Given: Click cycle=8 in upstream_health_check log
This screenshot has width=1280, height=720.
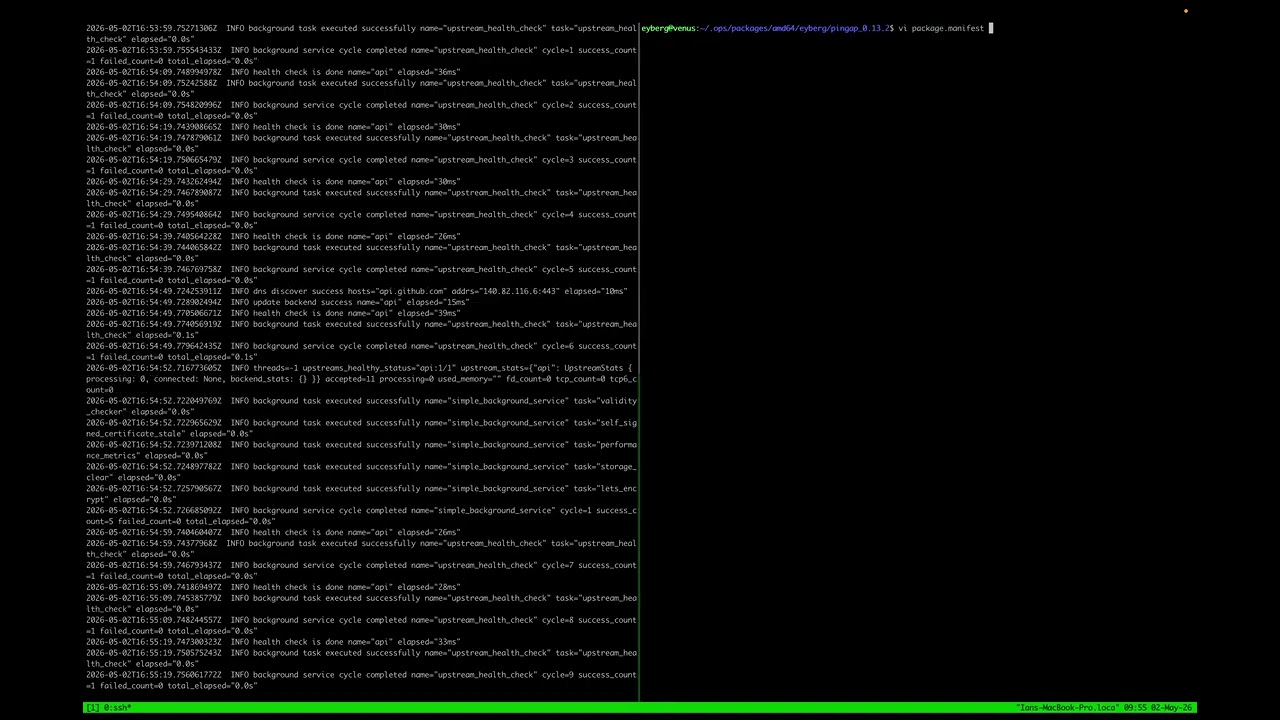Looking at the screenshot, I should 557,620.
